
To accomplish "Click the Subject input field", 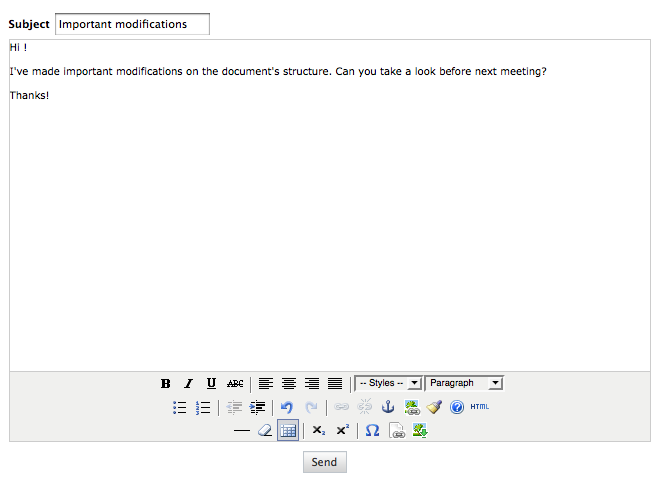I will coord(132,24).
